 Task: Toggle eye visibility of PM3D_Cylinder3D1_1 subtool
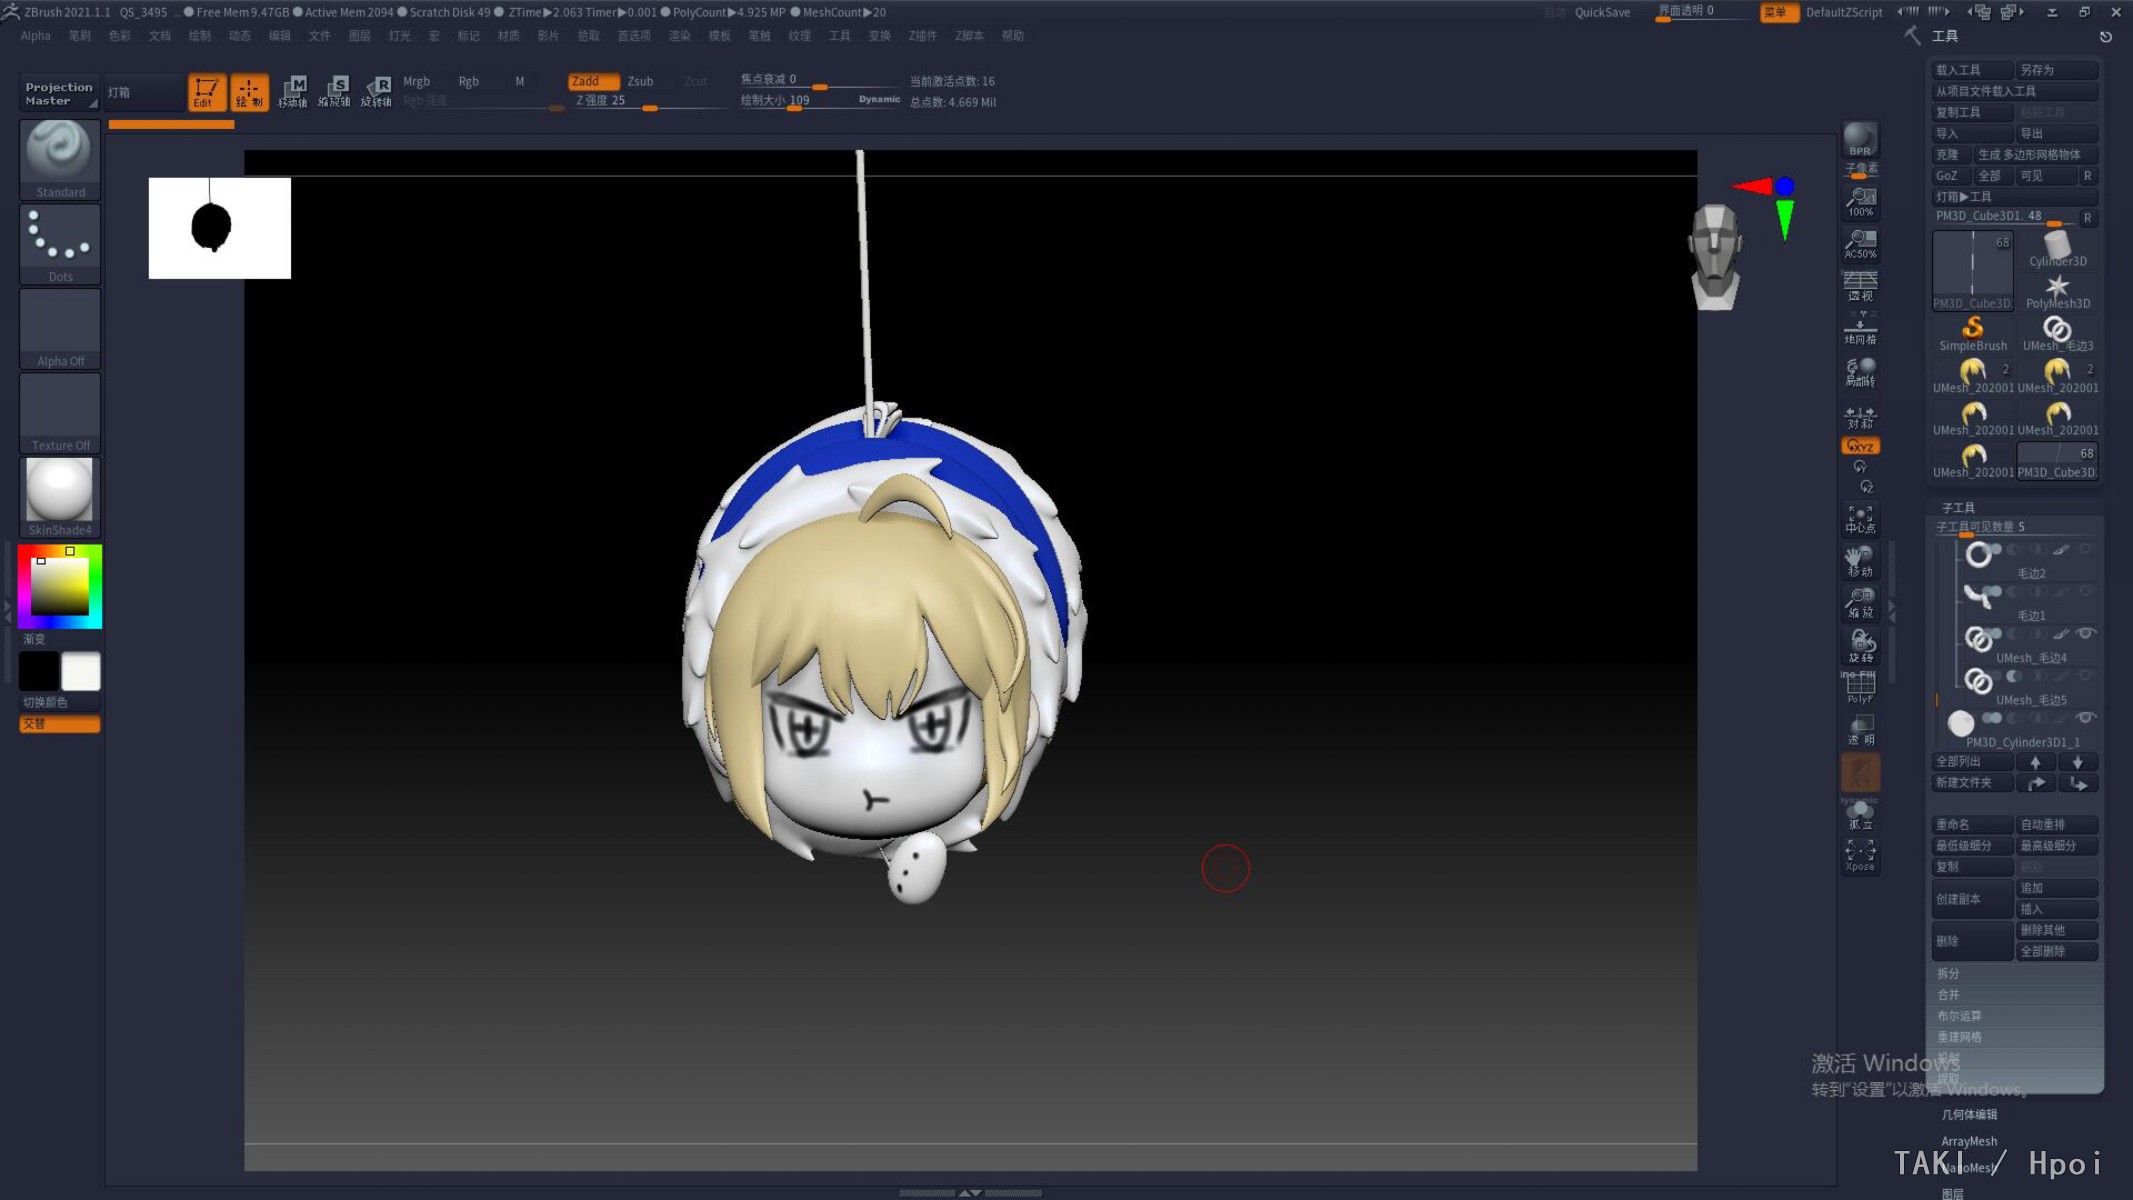pyautogui.click(x=2085, y=718)
